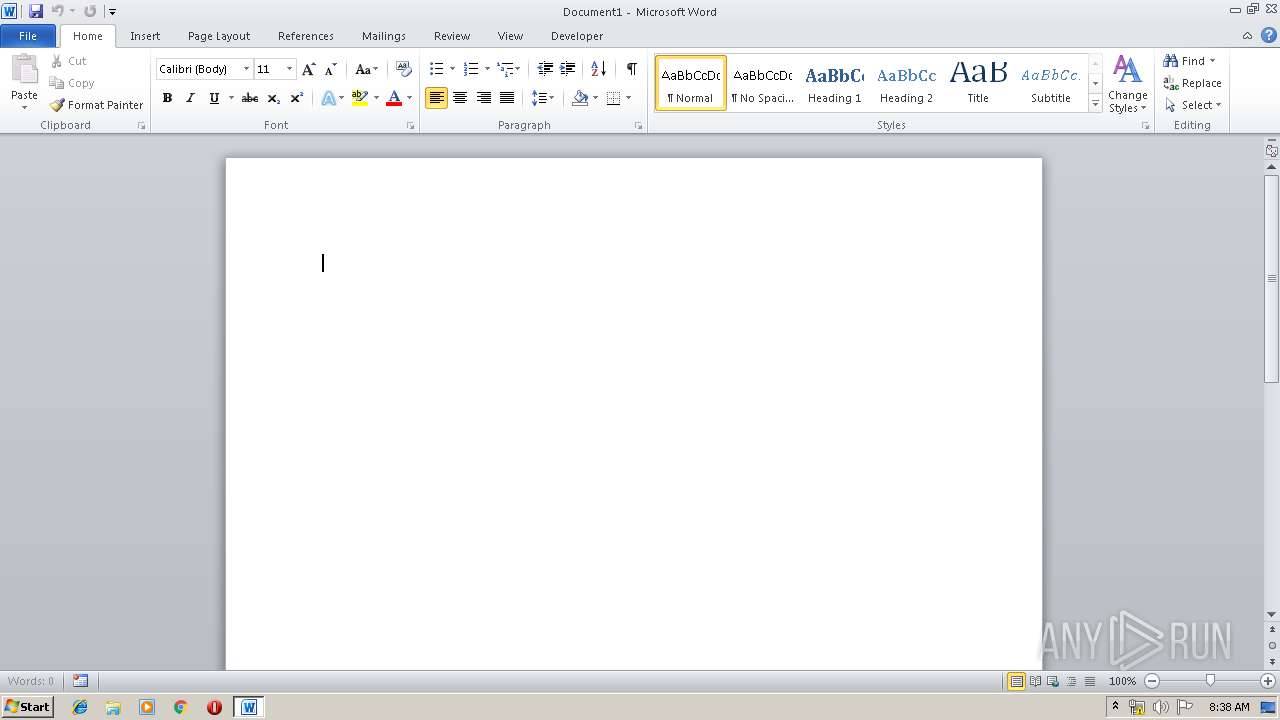Click the Change Styles button

[x=1127, y=84]
